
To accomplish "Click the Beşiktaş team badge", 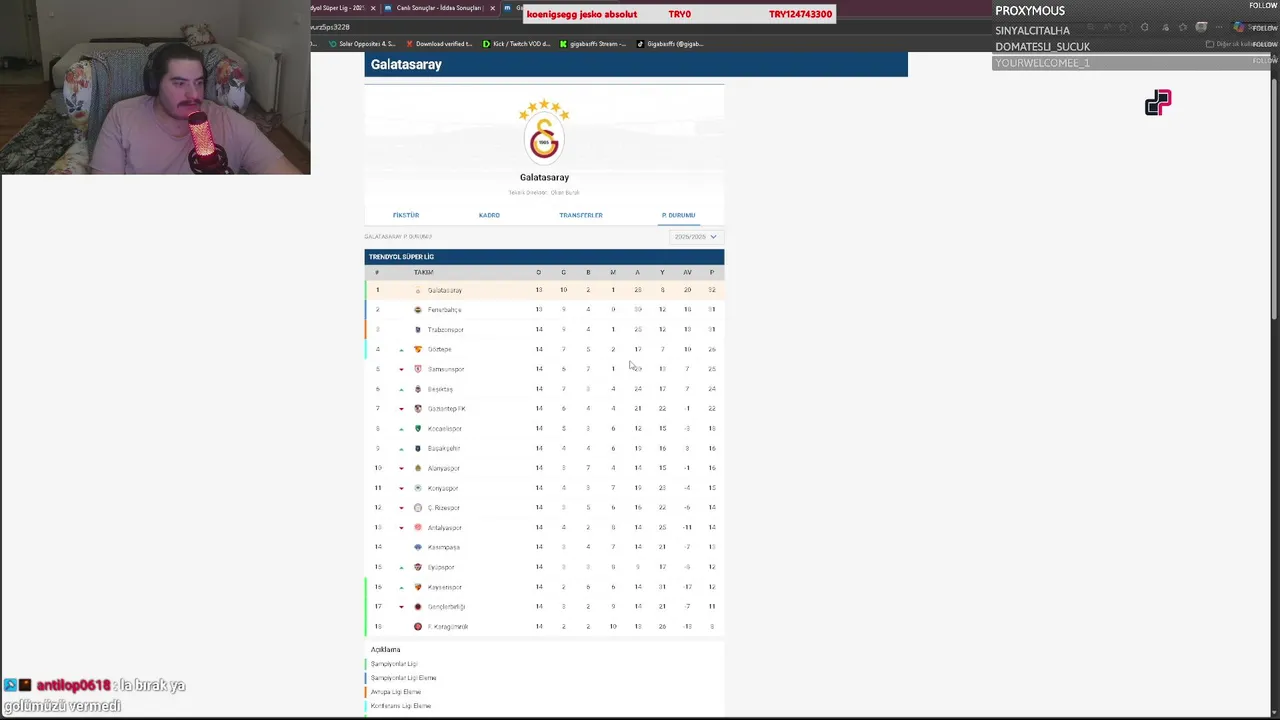I will click(x=418, y=389).
